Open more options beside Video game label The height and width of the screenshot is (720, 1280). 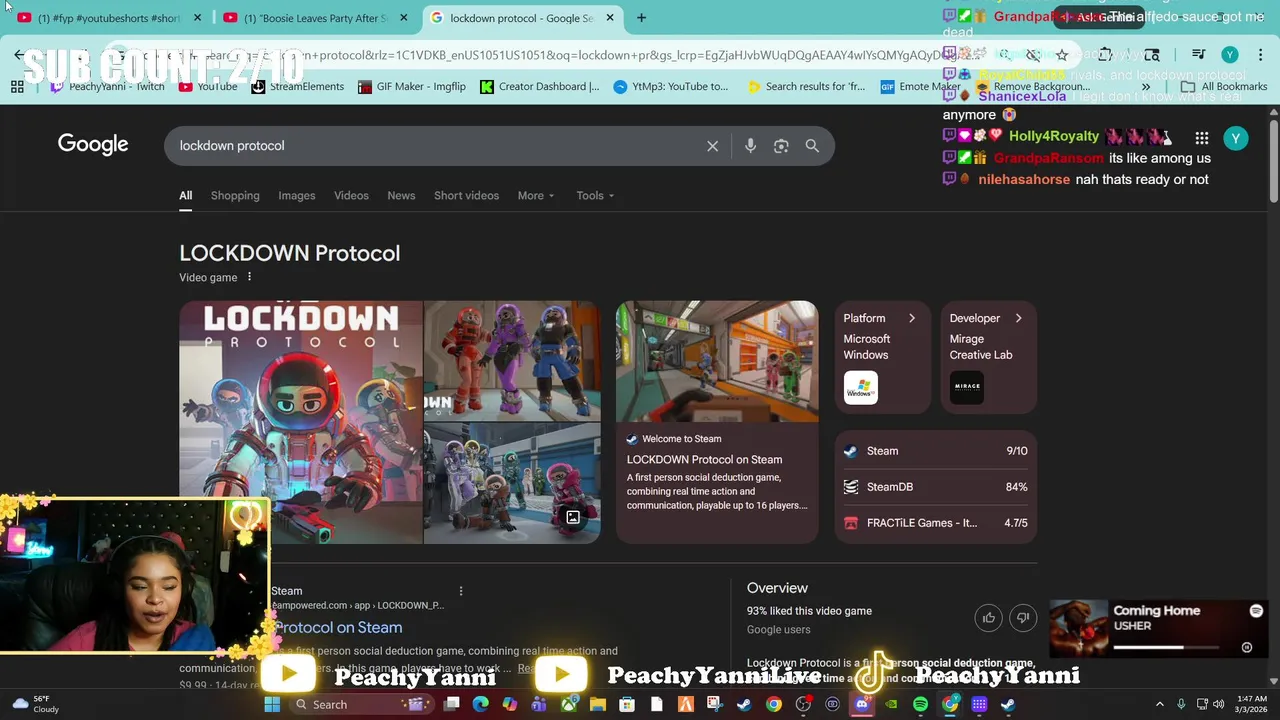pos(249,277)
